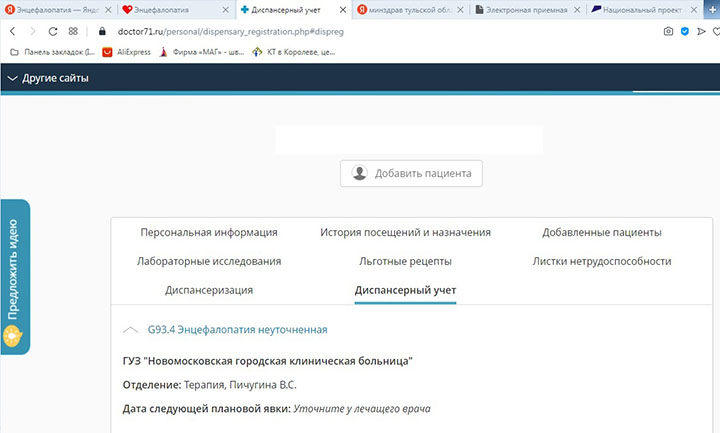Screen dimensions: 720x433
Task: Open the КТ в Королеве bookmark
Action: click(301, 51)
